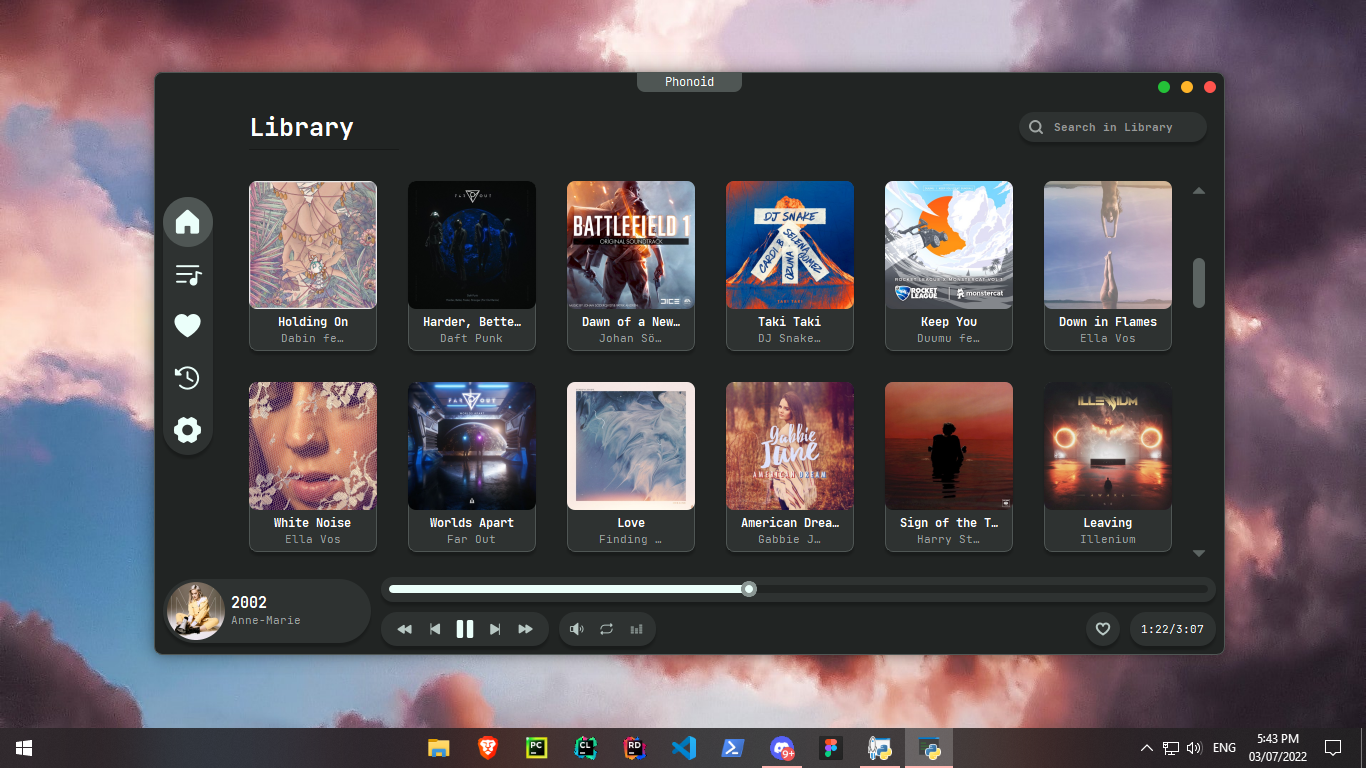This screenshot has width=1366, height=768.
Task: Open the Windows Start menu
Action: click(x=24, y=748)
